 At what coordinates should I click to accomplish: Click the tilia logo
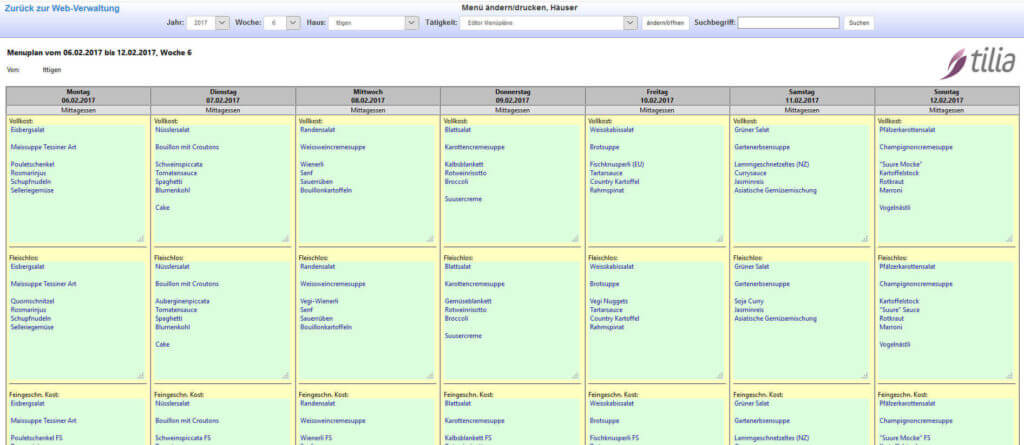[982, 63]
